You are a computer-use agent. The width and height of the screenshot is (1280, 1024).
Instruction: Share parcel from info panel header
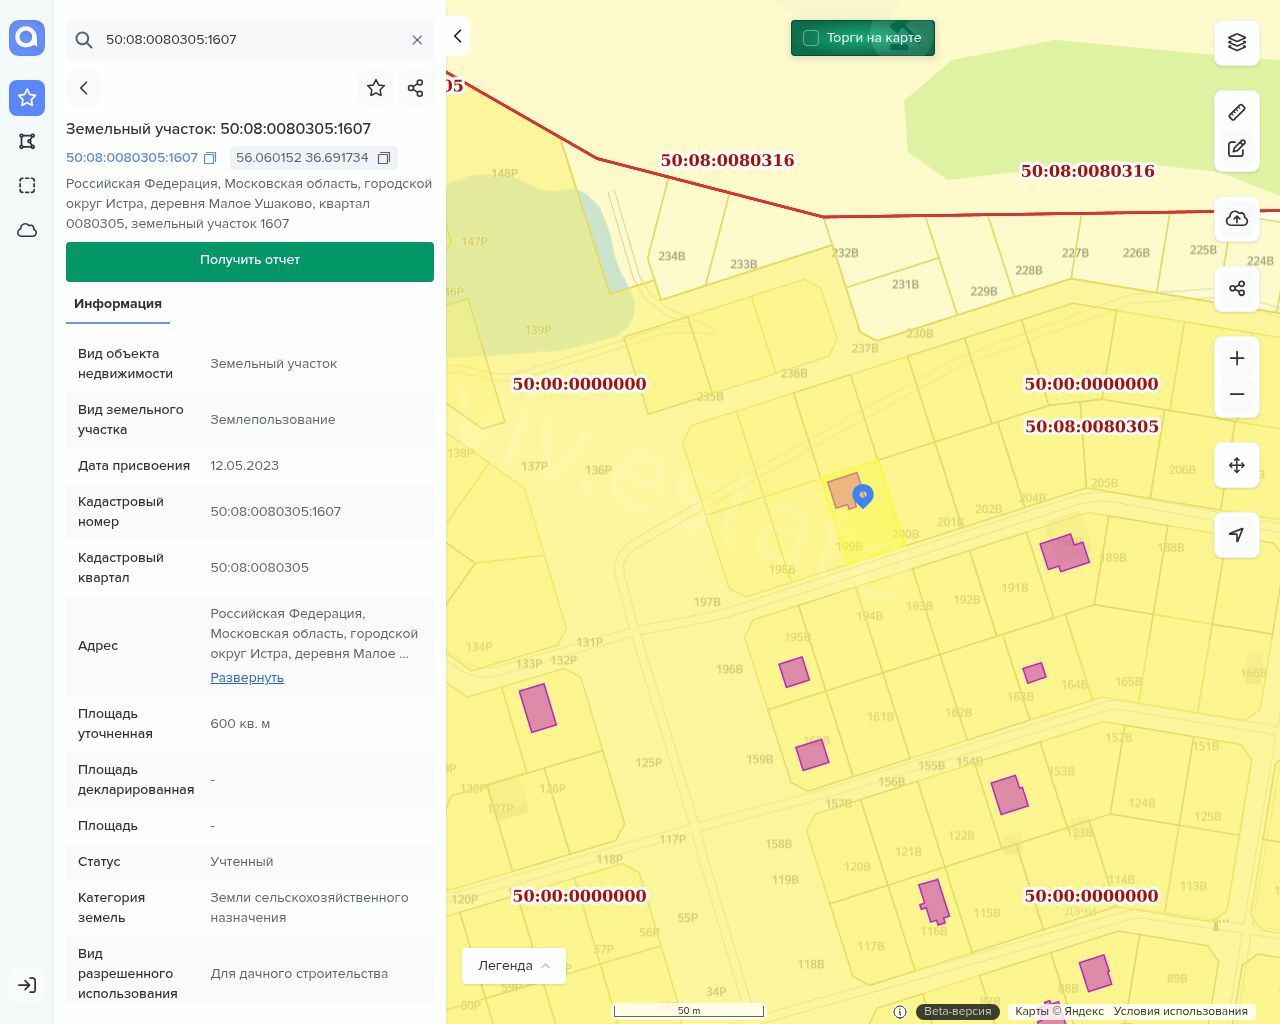click(416, 88)
